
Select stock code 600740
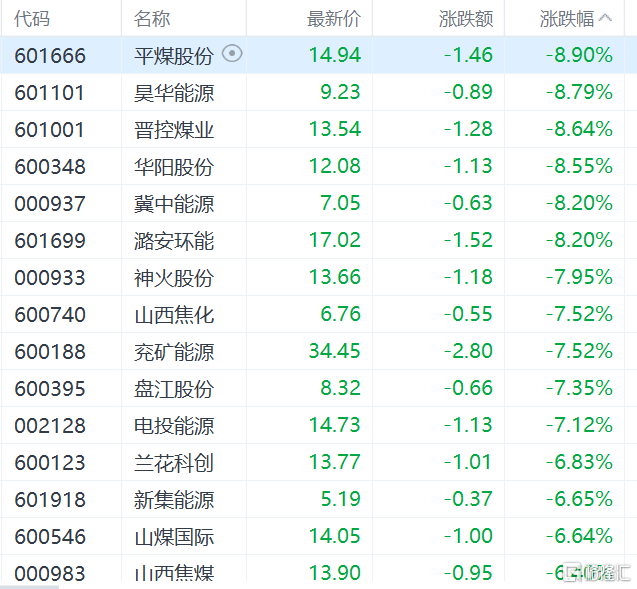click(x=50, y=314)
